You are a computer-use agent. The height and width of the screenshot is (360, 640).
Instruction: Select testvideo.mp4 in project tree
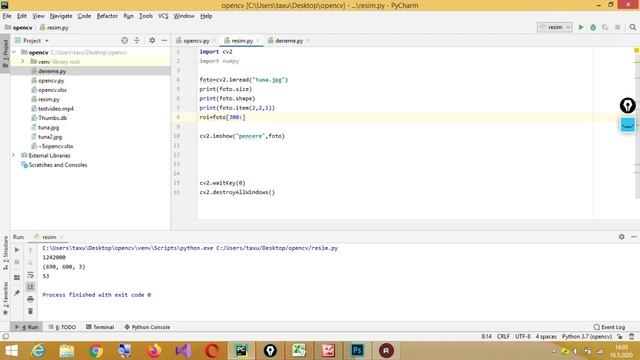pyautogui.click(x=56, y=109)
